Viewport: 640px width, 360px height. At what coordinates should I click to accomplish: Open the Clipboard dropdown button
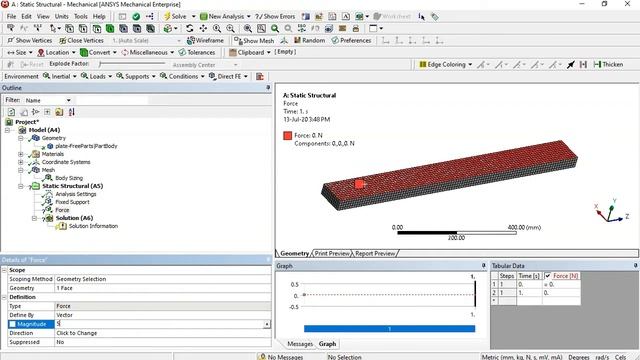pos(250,53)
